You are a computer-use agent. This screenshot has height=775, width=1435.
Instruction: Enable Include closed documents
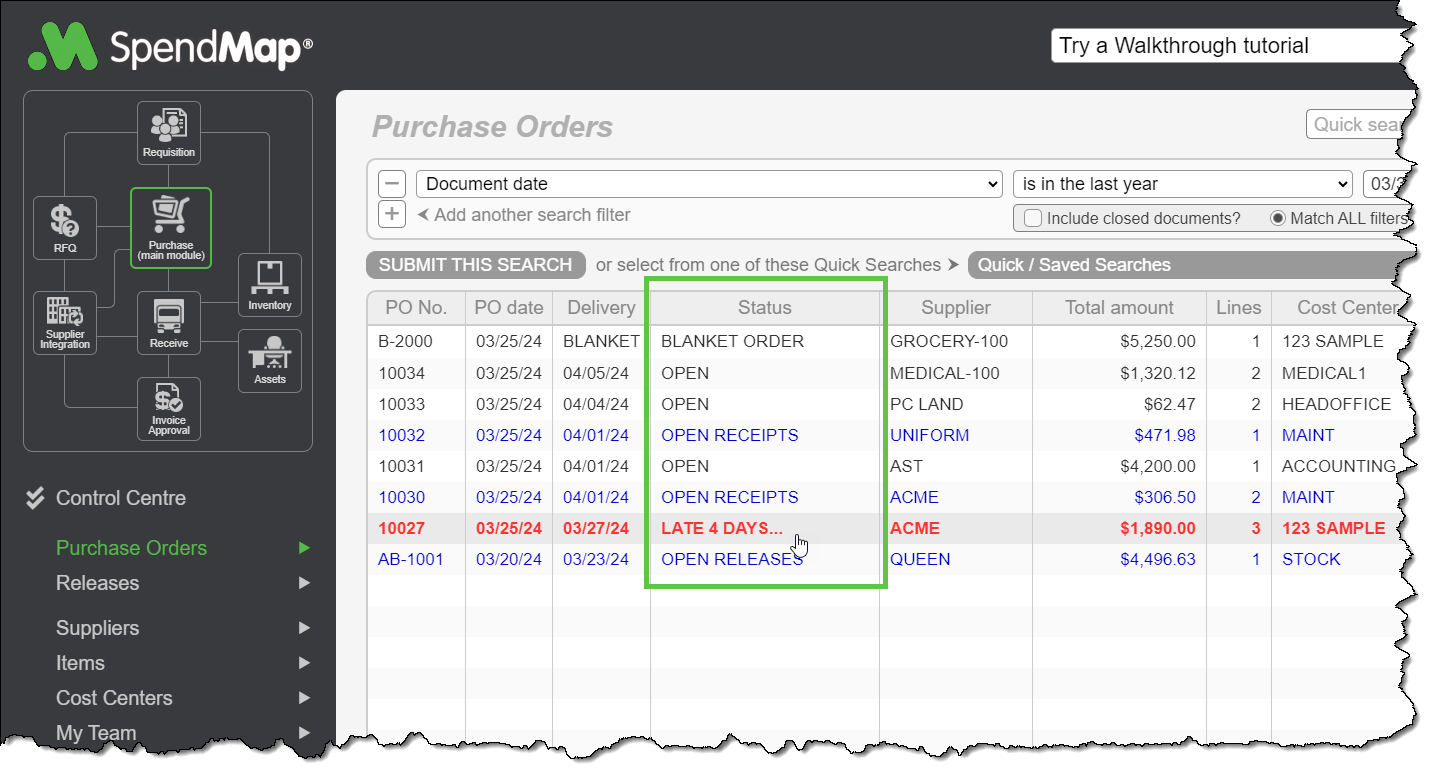point(1031,218)
